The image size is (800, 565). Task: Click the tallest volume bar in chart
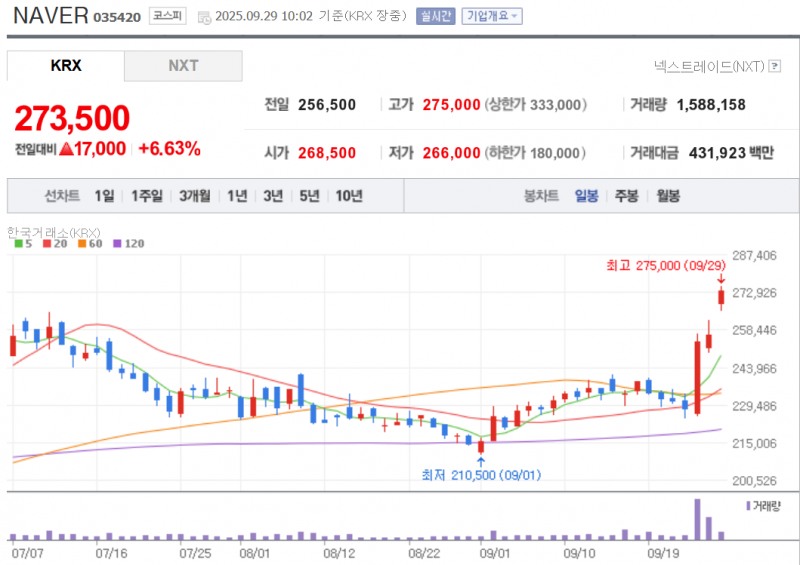697,520
